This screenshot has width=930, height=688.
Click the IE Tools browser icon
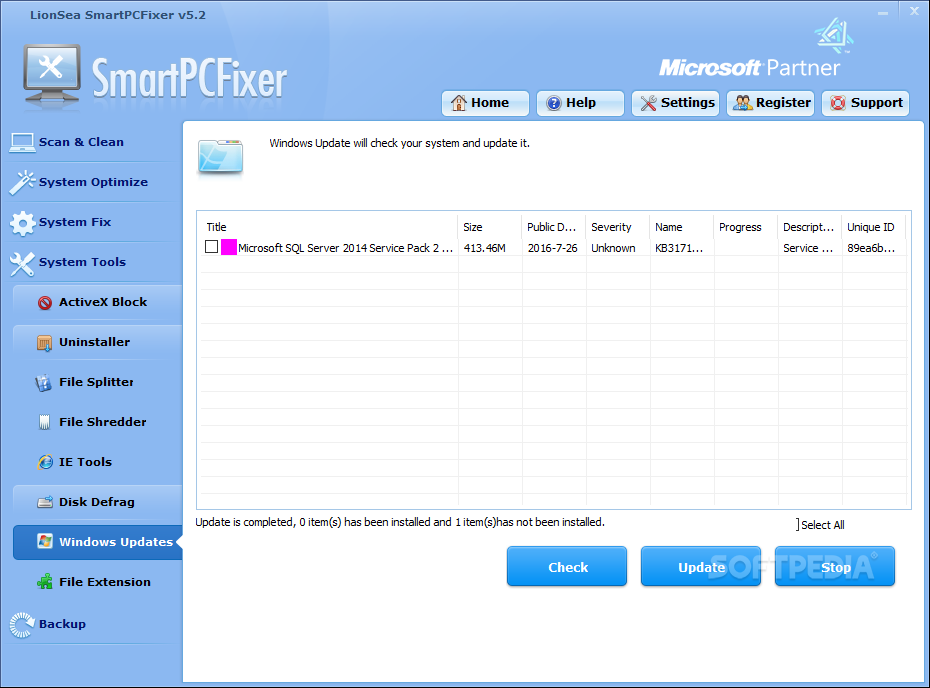[45, 462]
